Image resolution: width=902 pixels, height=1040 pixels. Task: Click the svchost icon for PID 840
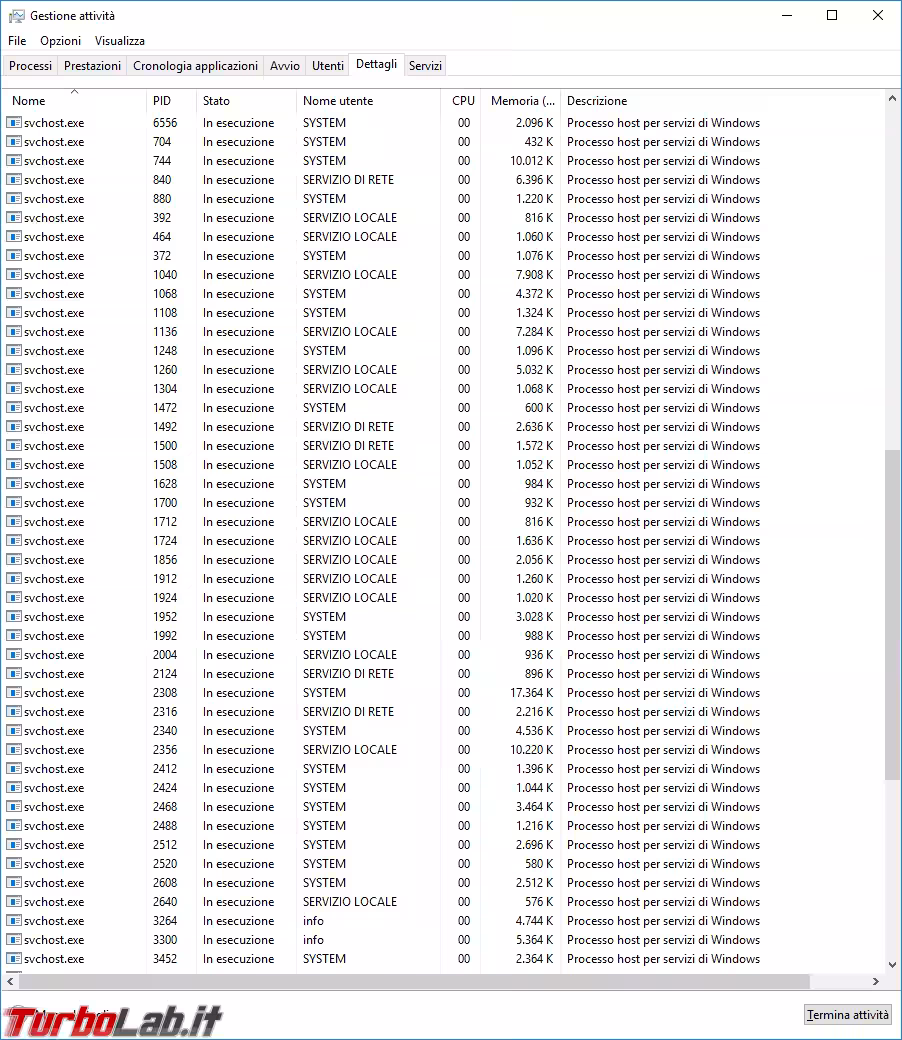click(x=14, y=180)
